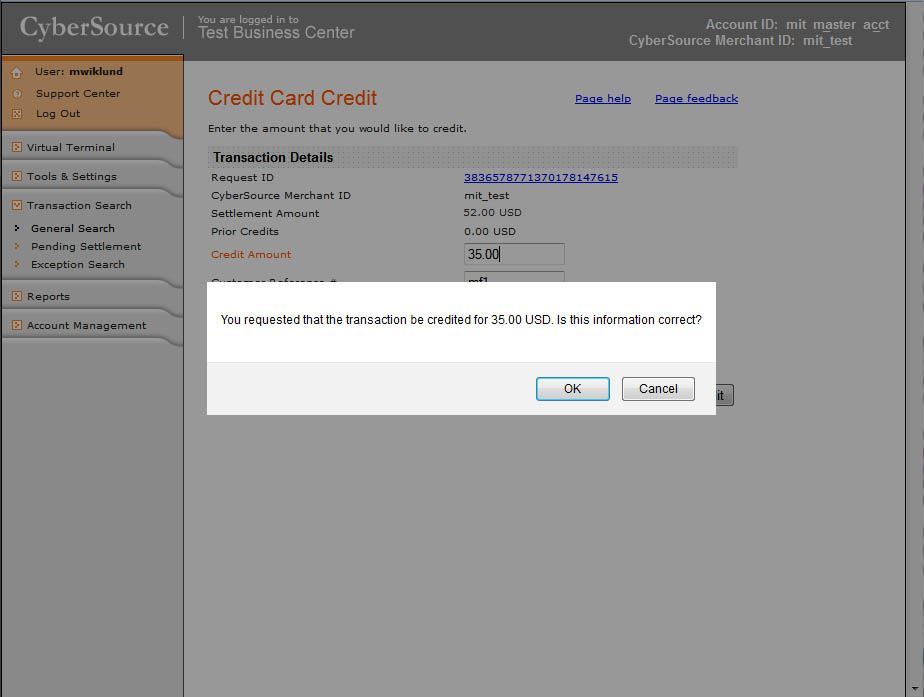Viewport: 924px width, 697px height.
Task: Open Pending Settlement in sidebar
Action: [86, 246]
